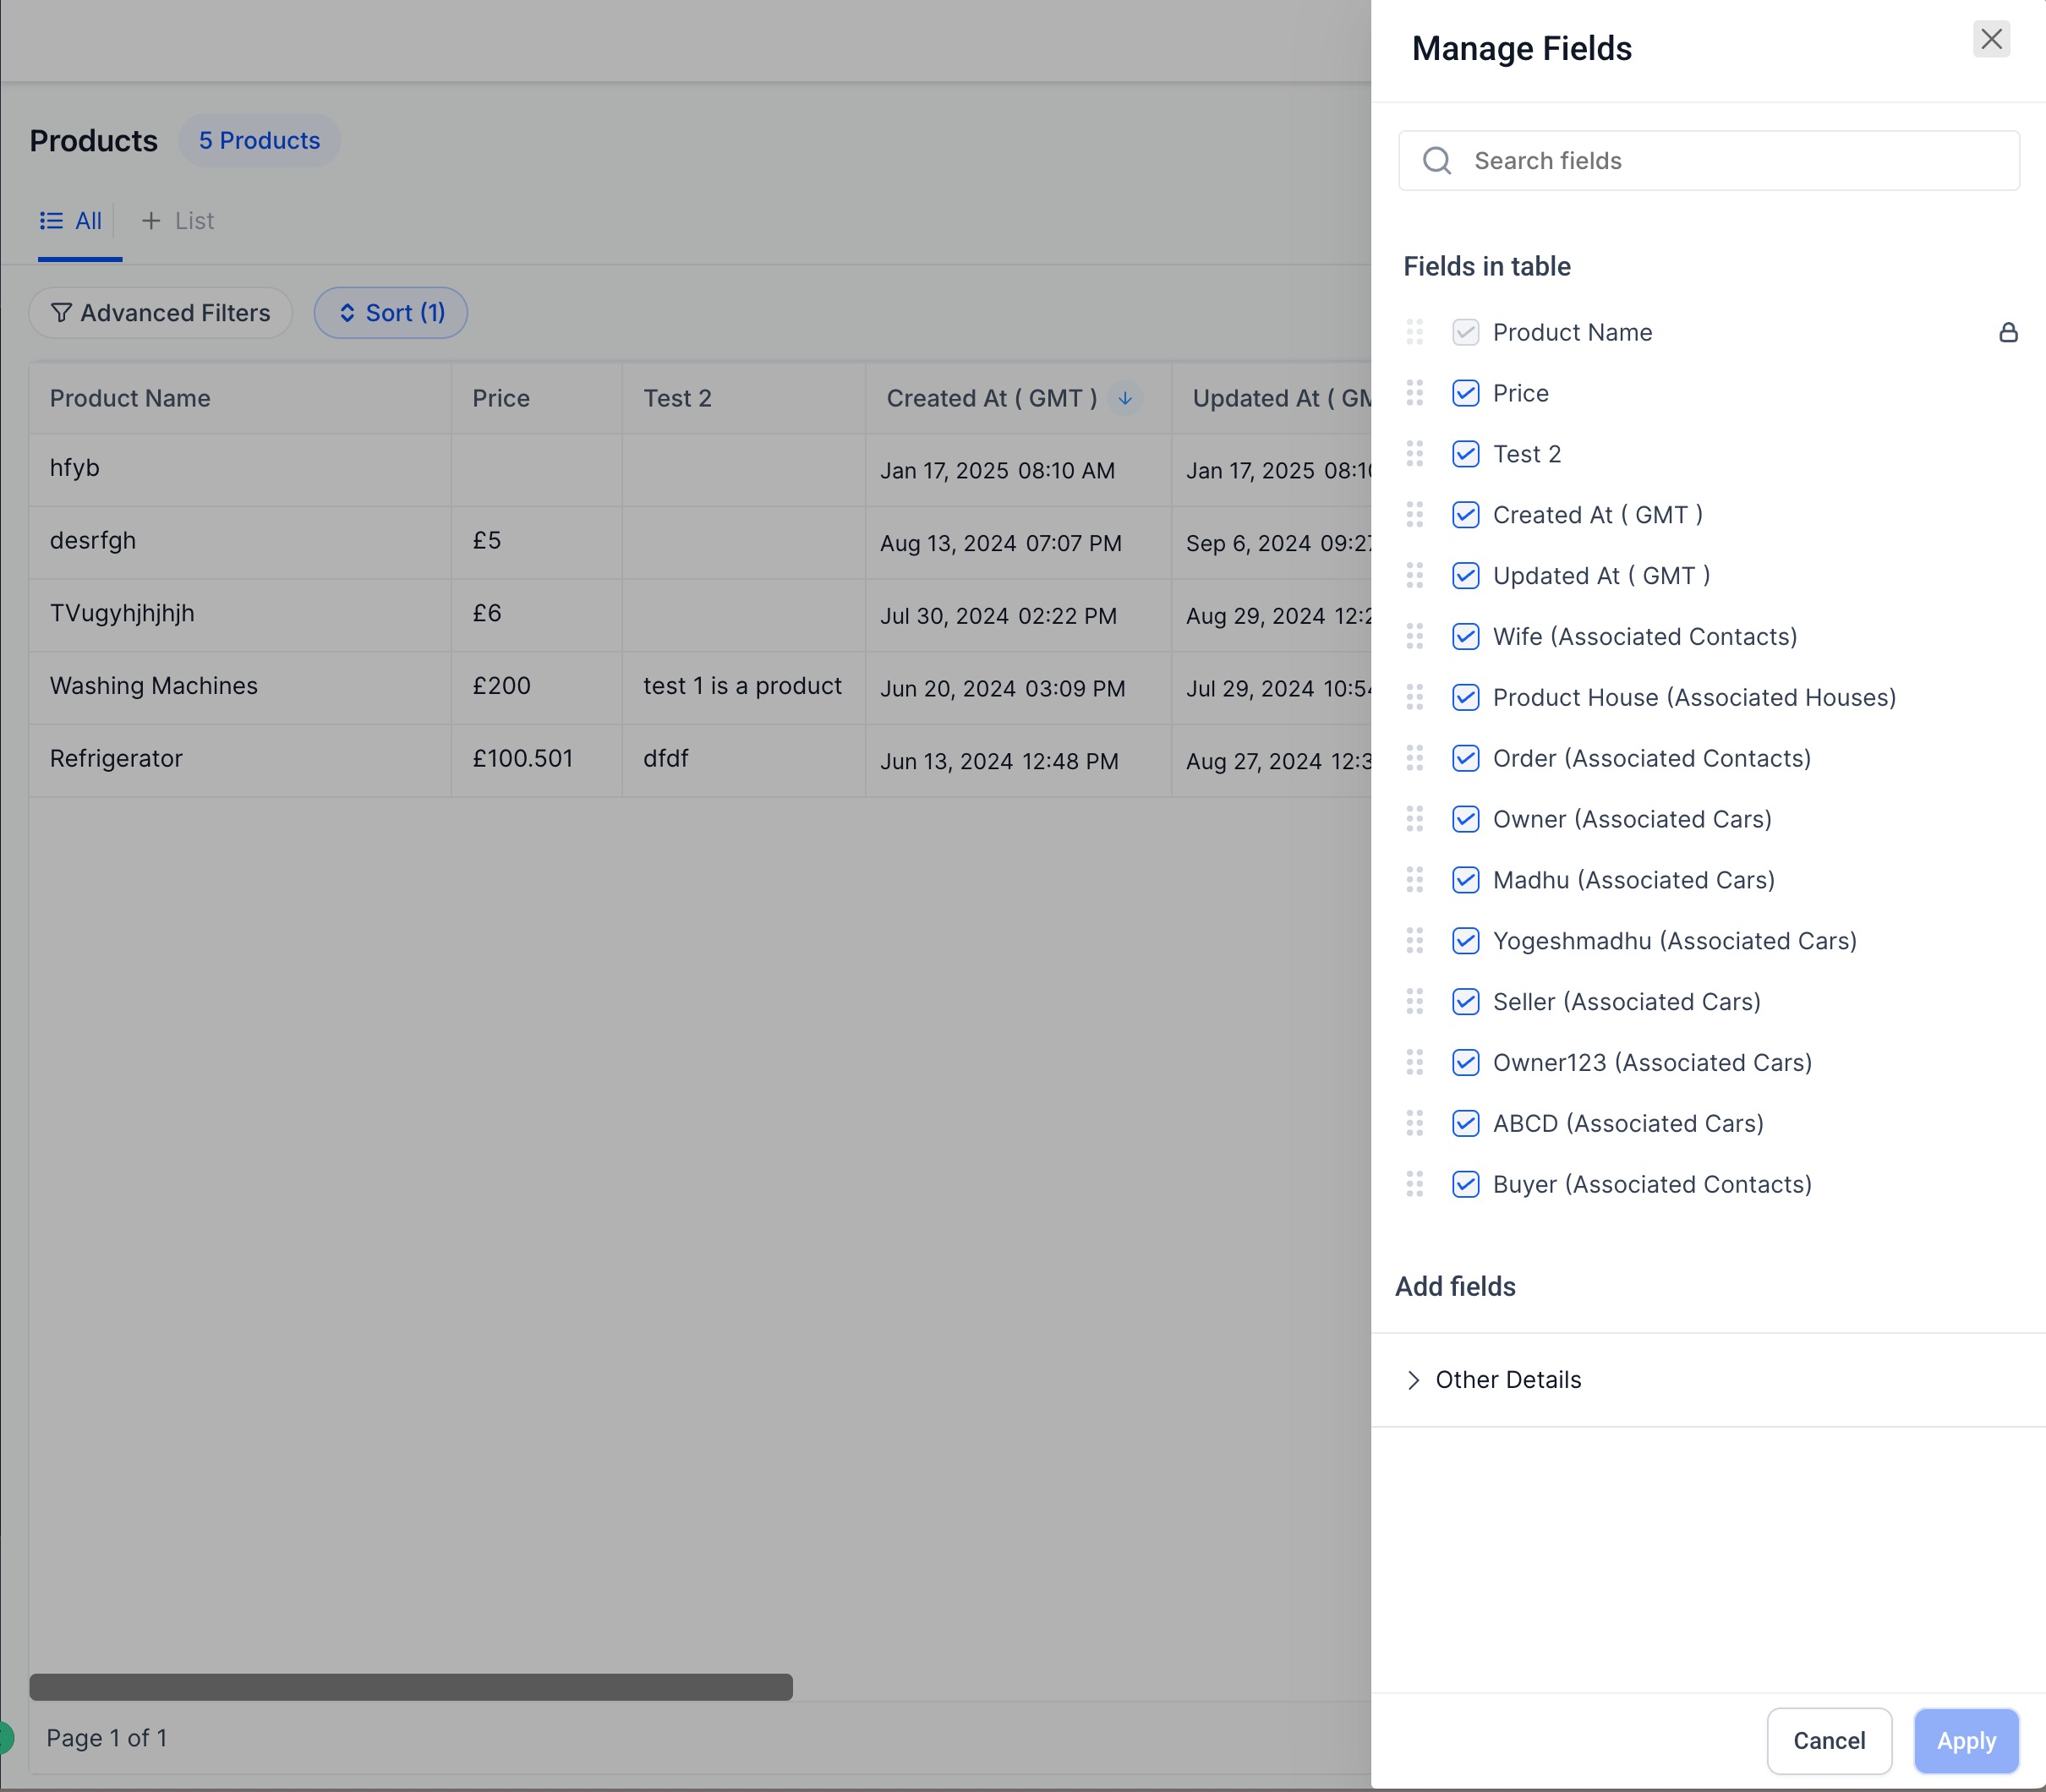The height and width of the screenshot is (1792, 2046).
Task: Click the drag handle next to Price
Action: coord(1414,393)
